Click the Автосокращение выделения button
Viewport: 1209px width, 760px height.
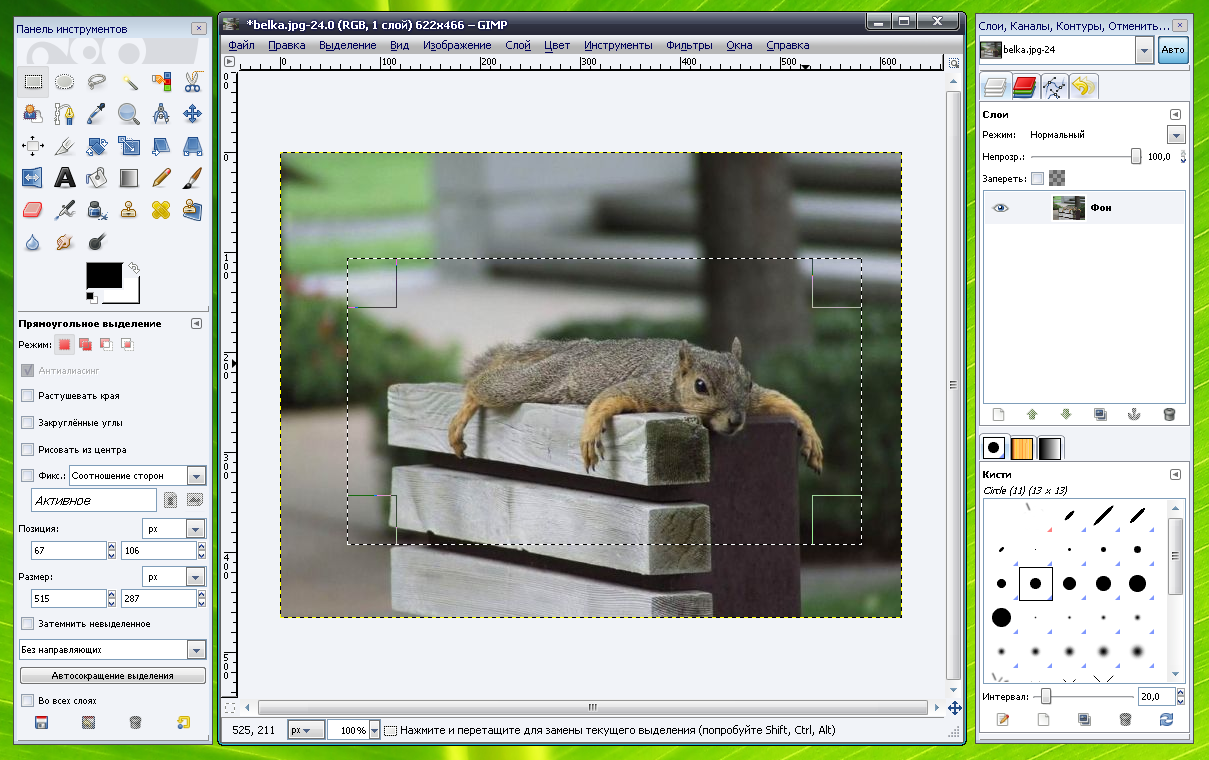tap(113, 676)
